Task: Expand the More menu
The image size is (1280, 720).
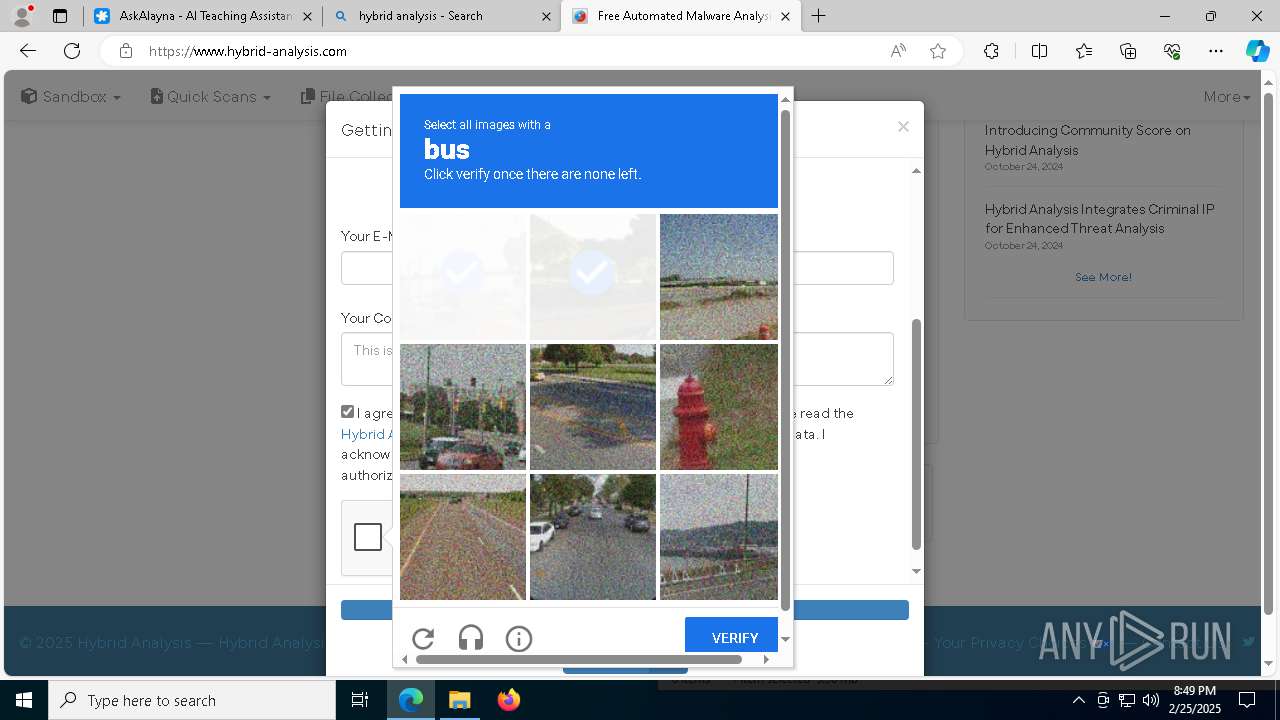Action: tap(1227, 97)
